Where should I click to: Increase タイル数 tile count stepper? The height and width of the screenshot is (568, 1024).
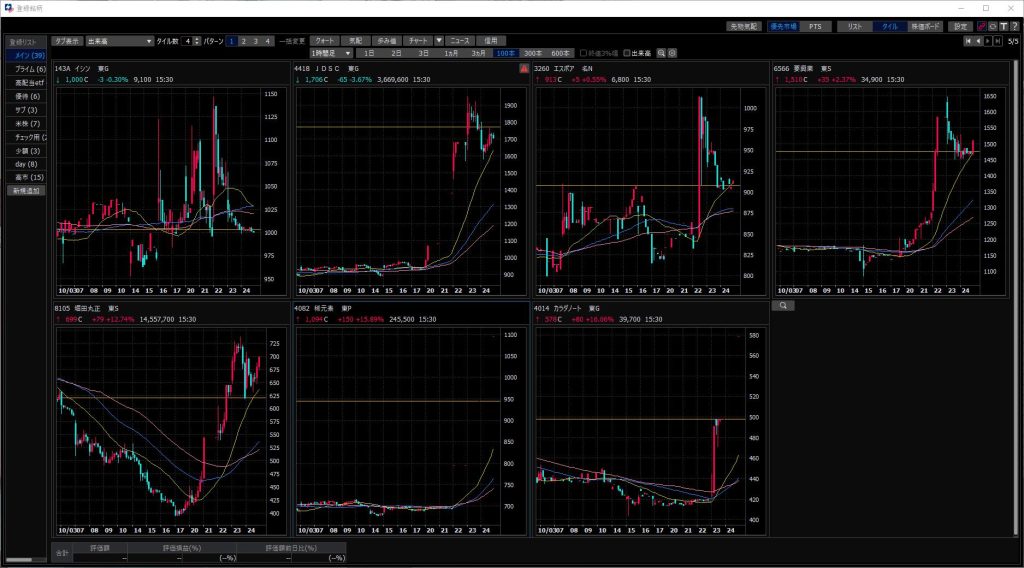[x=198, y=39]
